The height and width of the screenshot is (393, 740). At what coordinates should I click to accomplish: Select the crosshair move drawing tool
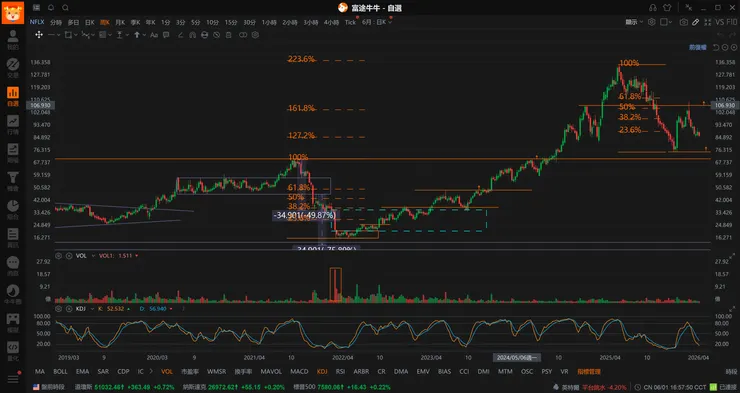(39, 34)
